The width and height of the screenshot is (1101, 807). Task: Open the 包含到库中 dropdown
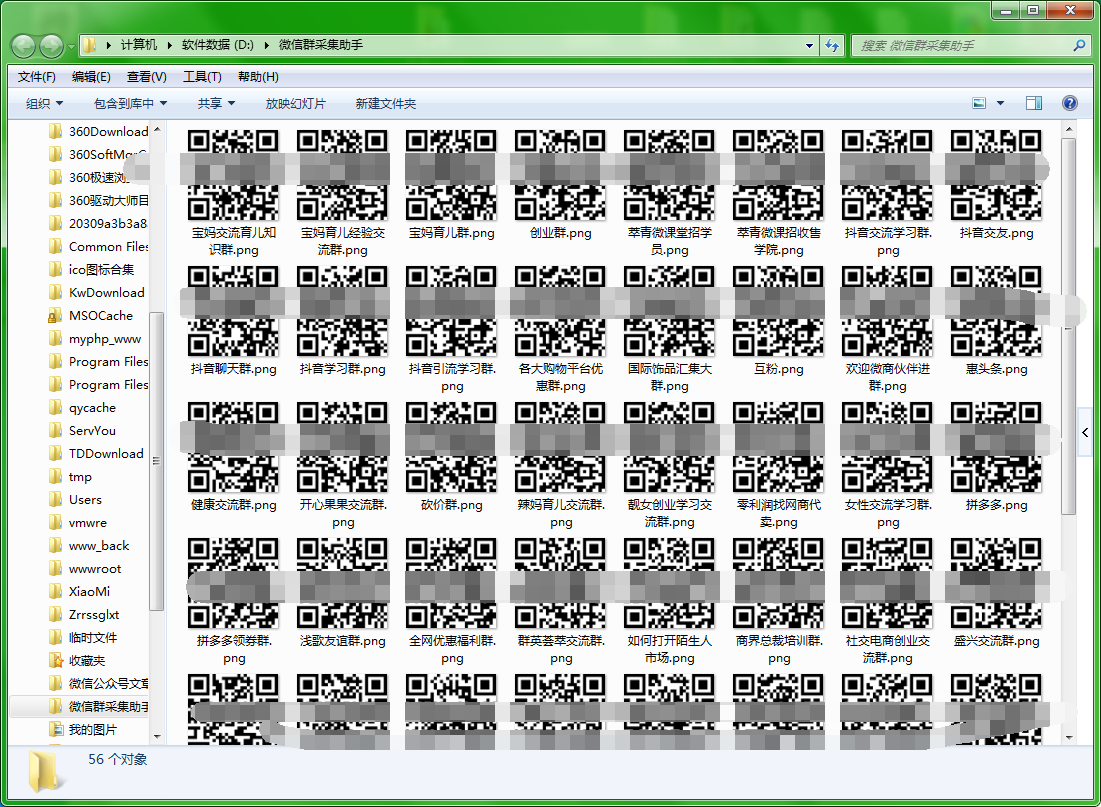(131, 104)
